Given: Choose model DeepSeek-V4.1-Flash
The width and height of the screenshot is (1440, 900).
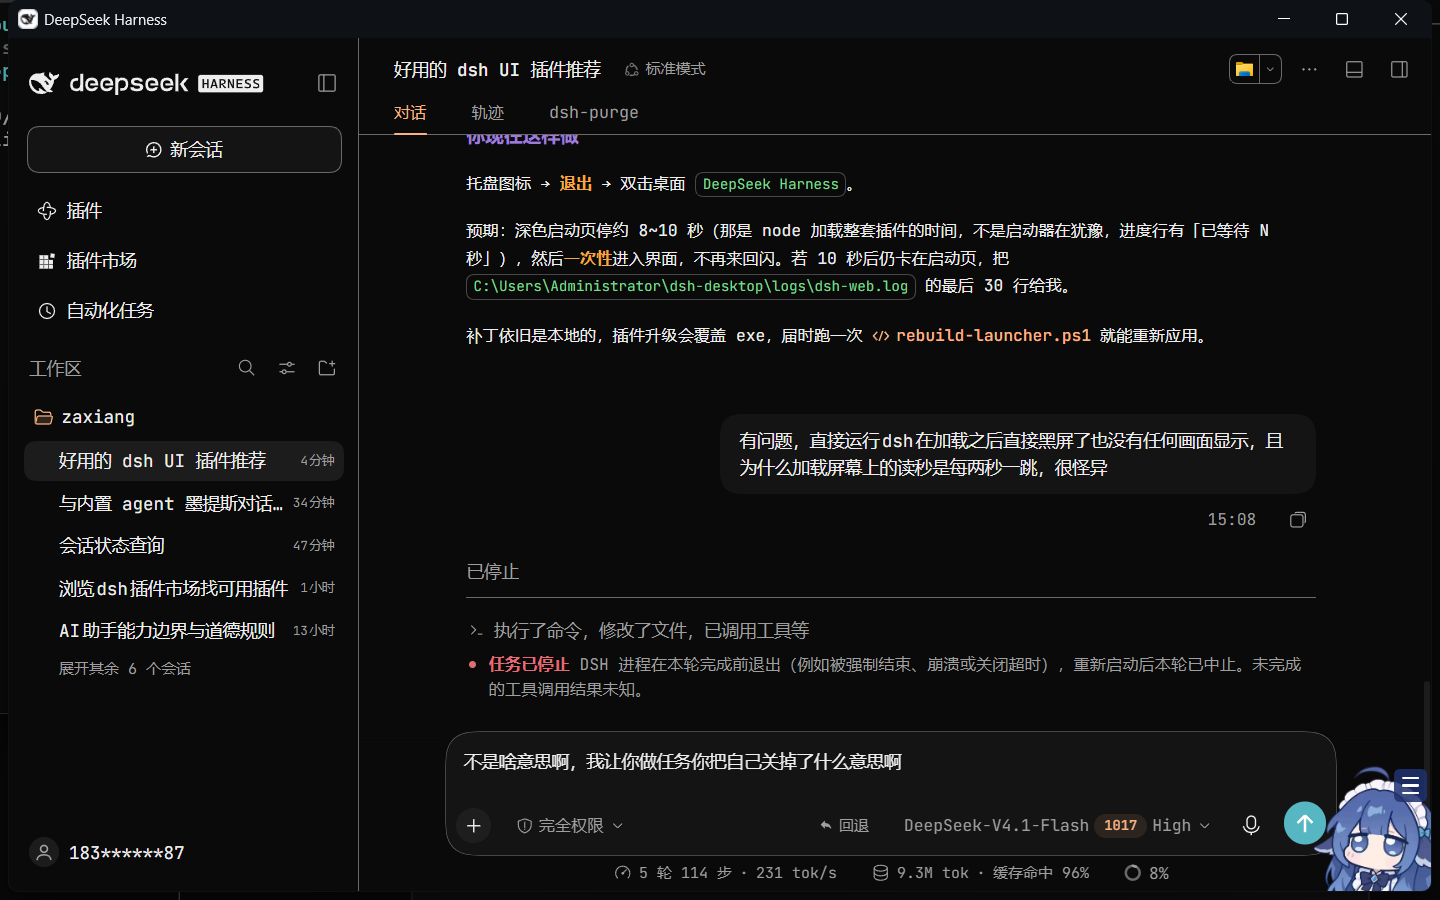Looking at the screenshot, I should (x=996, y=826).
